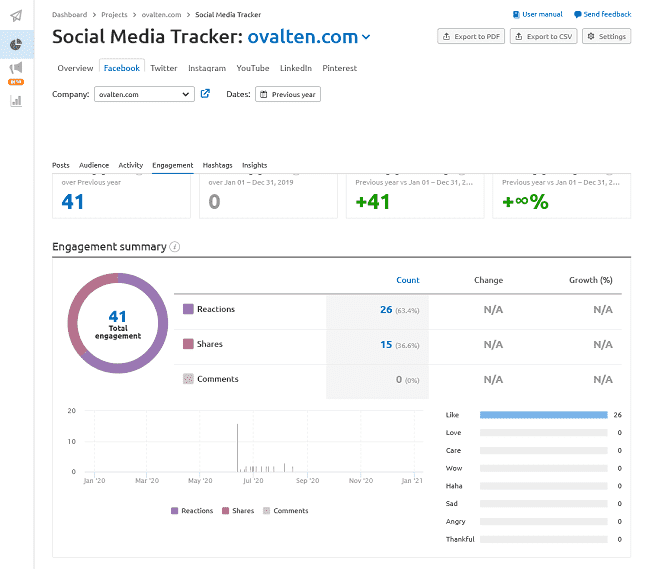Open the Insights sub-tab
The height and width of the screenshot is (570, 649).
point(255,165)
